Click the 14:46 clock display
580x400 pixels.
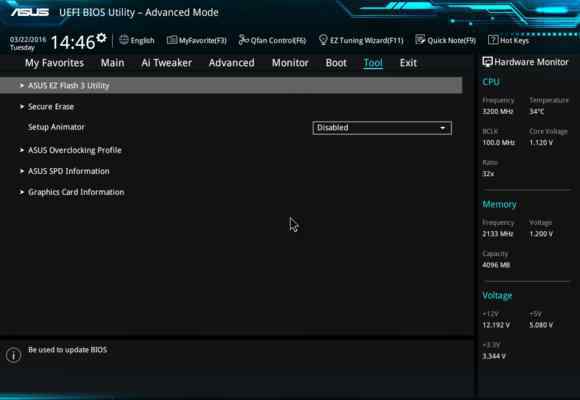pos(73,42)
